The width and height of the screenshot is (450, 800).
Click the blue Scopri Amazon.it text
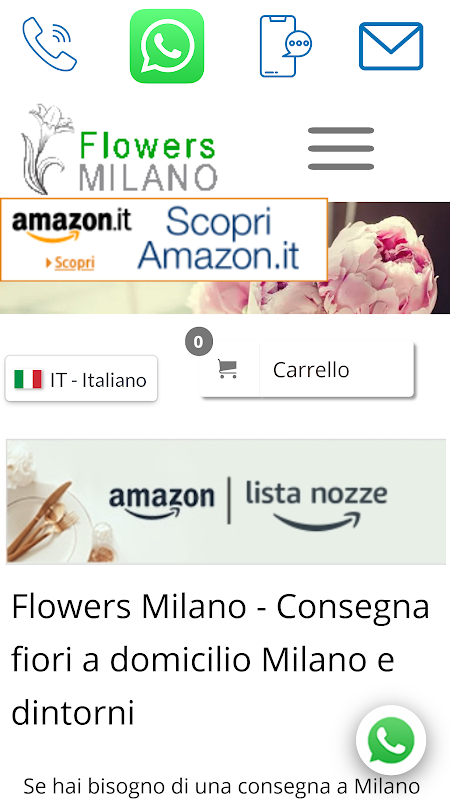[218, 238]
